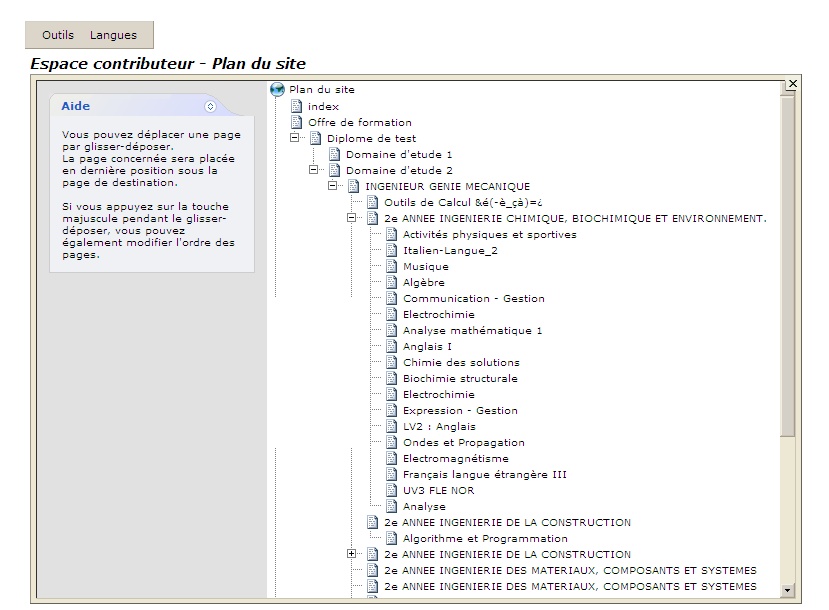Click the scrollbar down arrow in site tree

(788, 591)
